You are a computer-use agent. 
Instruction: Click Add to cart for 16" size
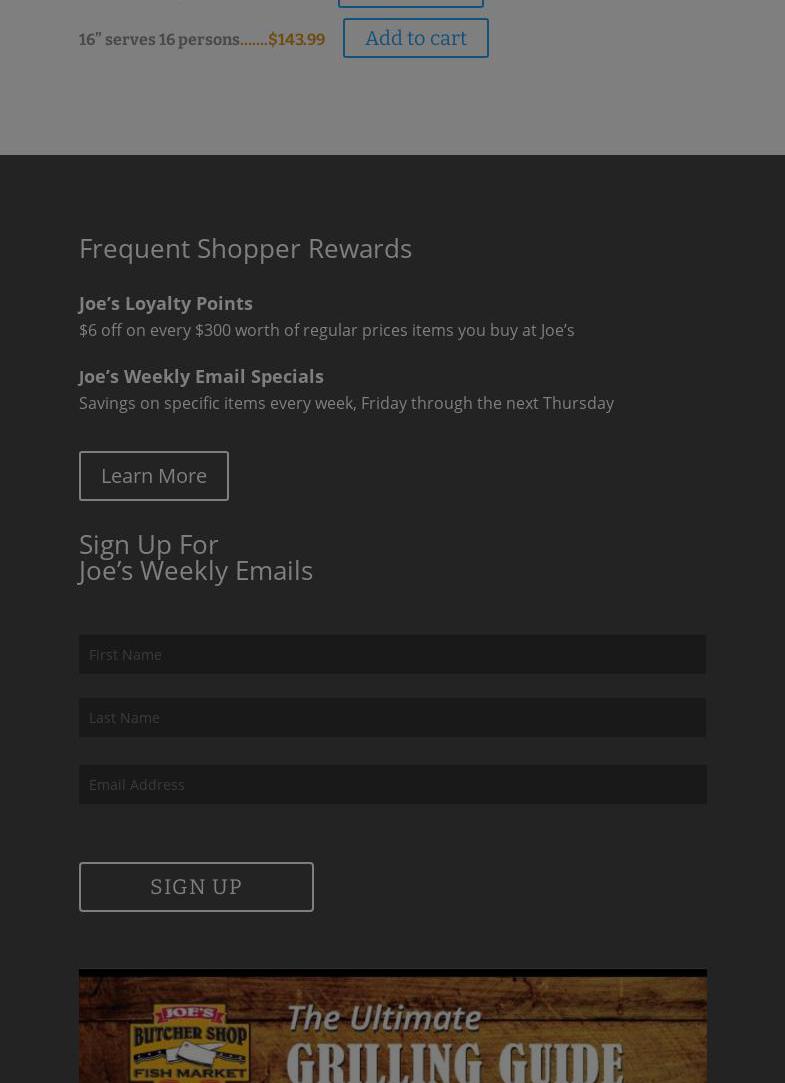click(x=415, y=38)
